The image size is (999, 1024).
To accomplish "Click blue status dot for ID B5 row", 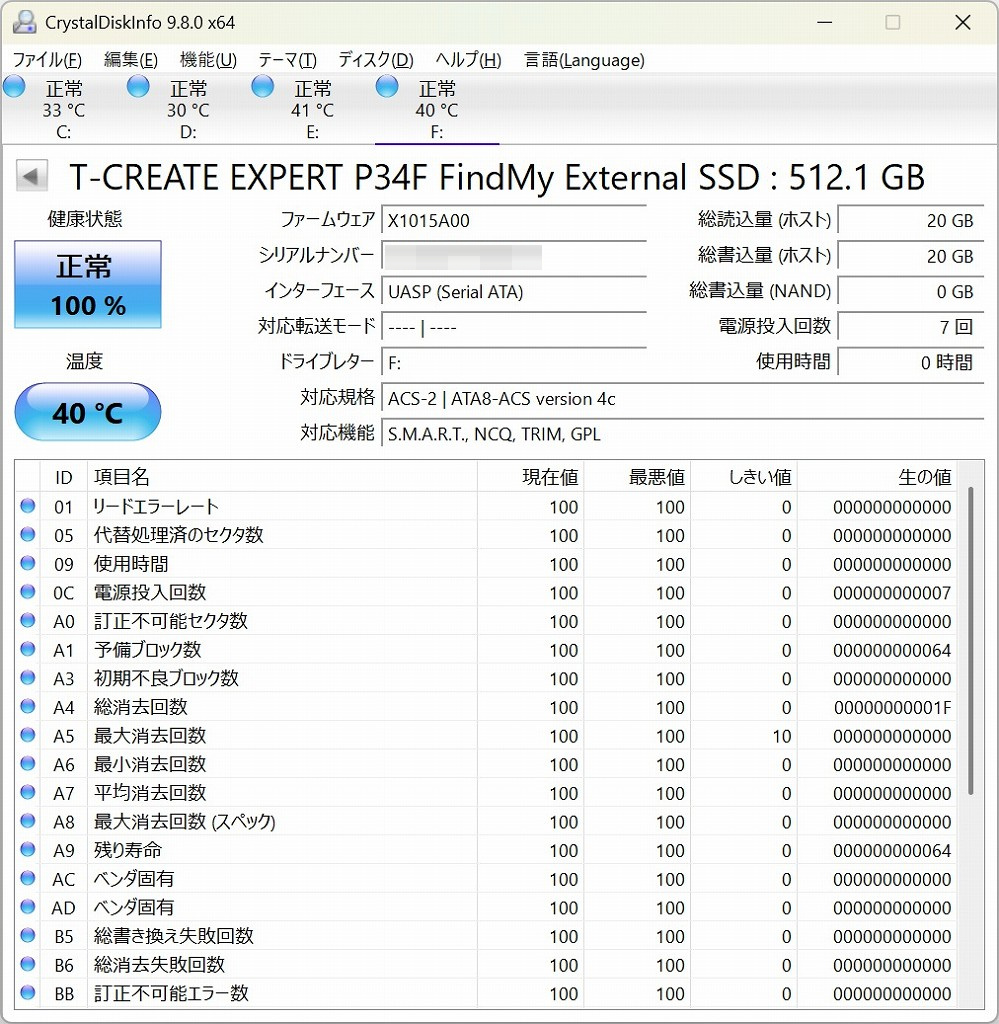I will 27,935.
